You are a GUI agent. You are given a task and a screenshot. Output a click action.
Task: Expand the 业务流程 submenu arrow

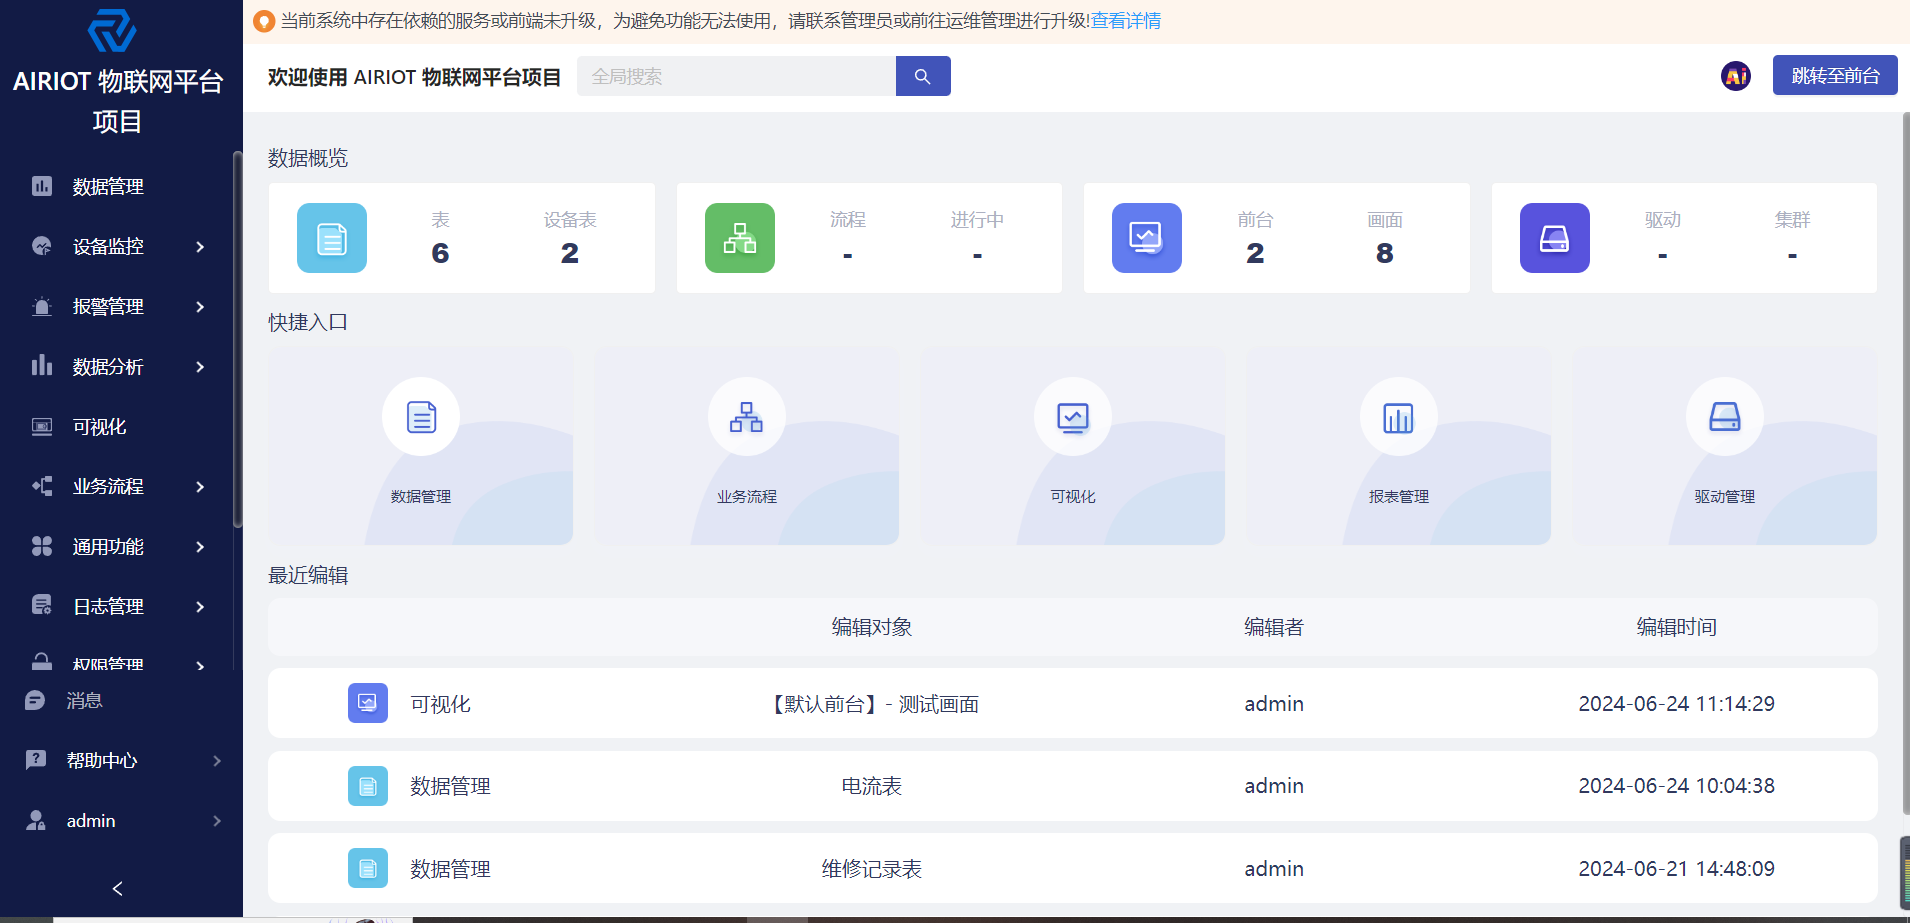point(200,486)
